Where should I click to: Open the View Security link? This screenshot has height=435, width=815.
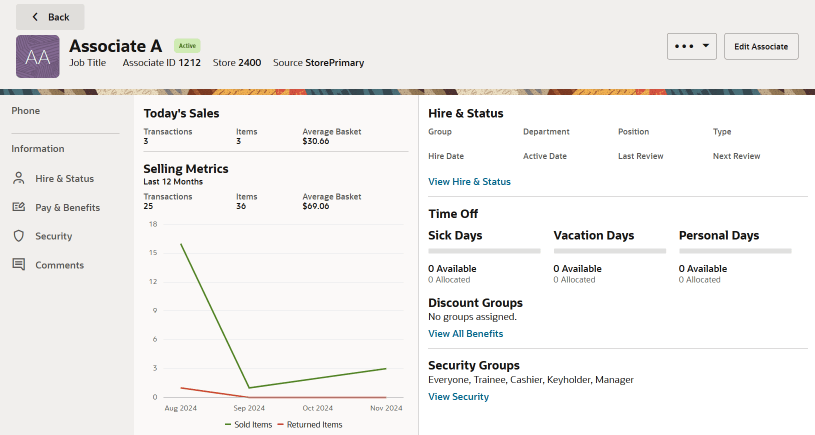pos(458,397)
